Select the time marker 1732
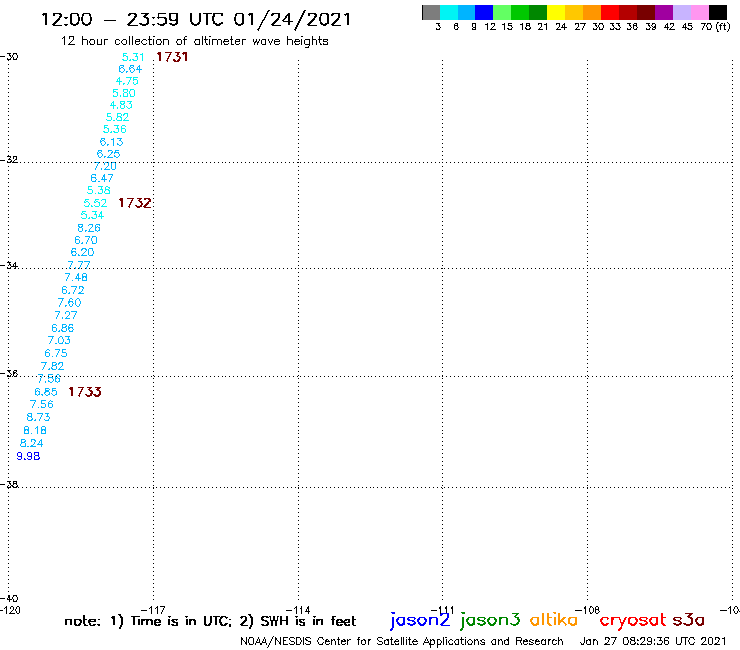 pyautogui.click(x=135, y=203)
